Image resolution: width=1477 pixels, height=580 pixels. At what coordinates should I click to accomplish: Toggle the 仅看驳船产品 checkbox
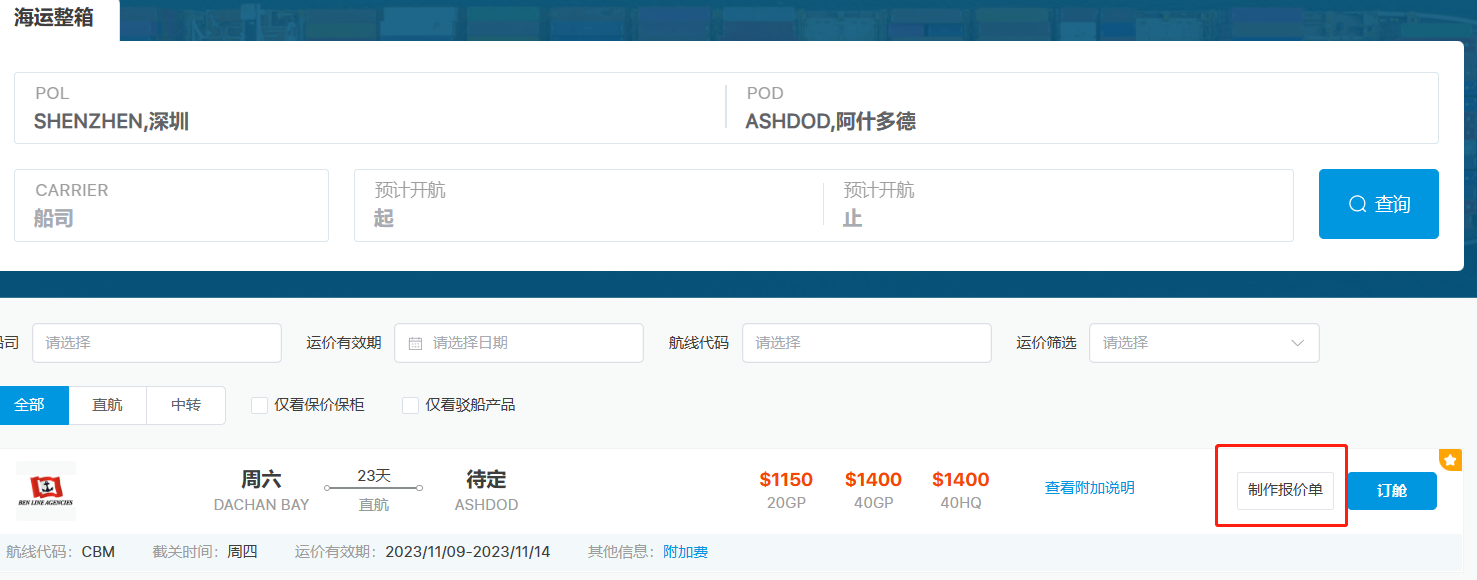(410, 405)
